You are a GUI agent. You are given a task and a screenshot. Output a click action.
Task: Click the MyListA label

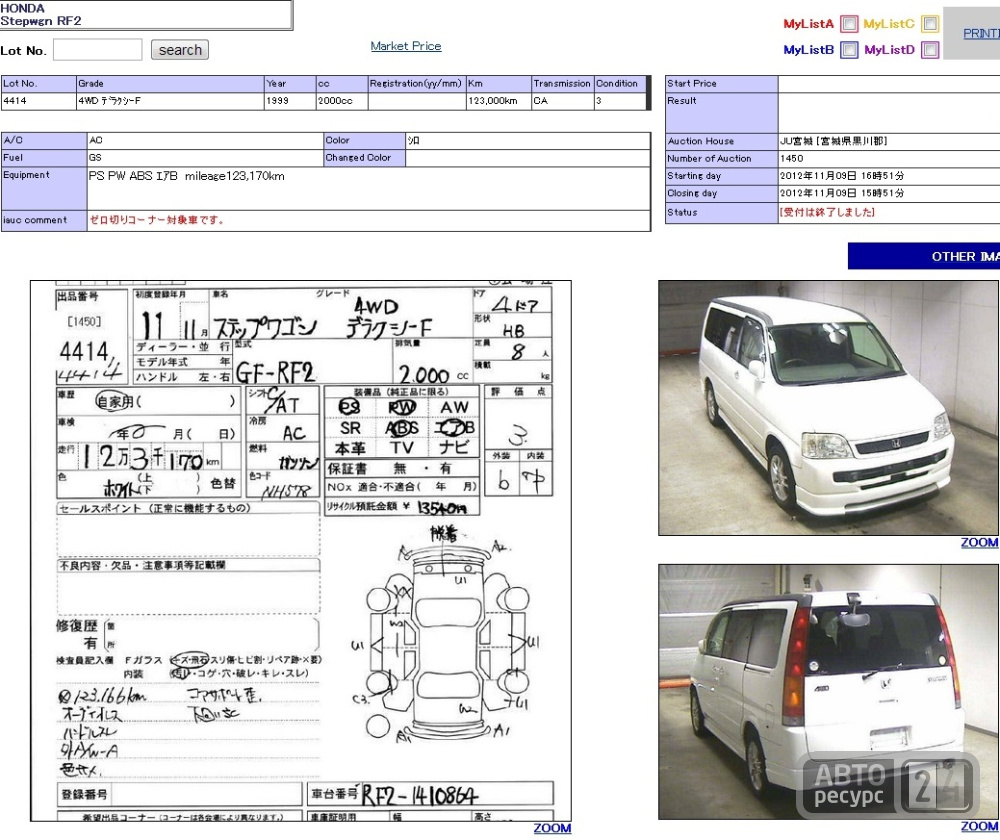pyautogui.click(x=809, y=24)
